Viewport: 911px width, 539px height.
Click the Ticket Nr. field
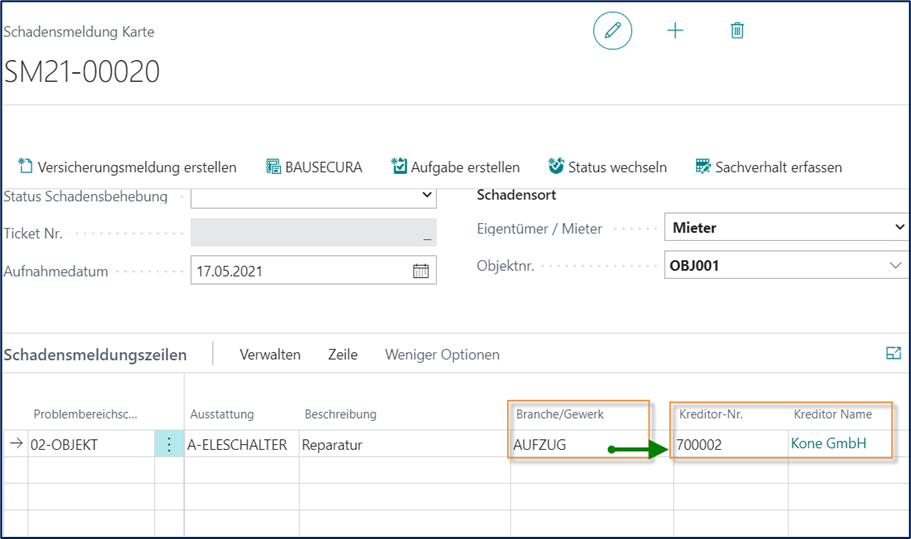312,233
